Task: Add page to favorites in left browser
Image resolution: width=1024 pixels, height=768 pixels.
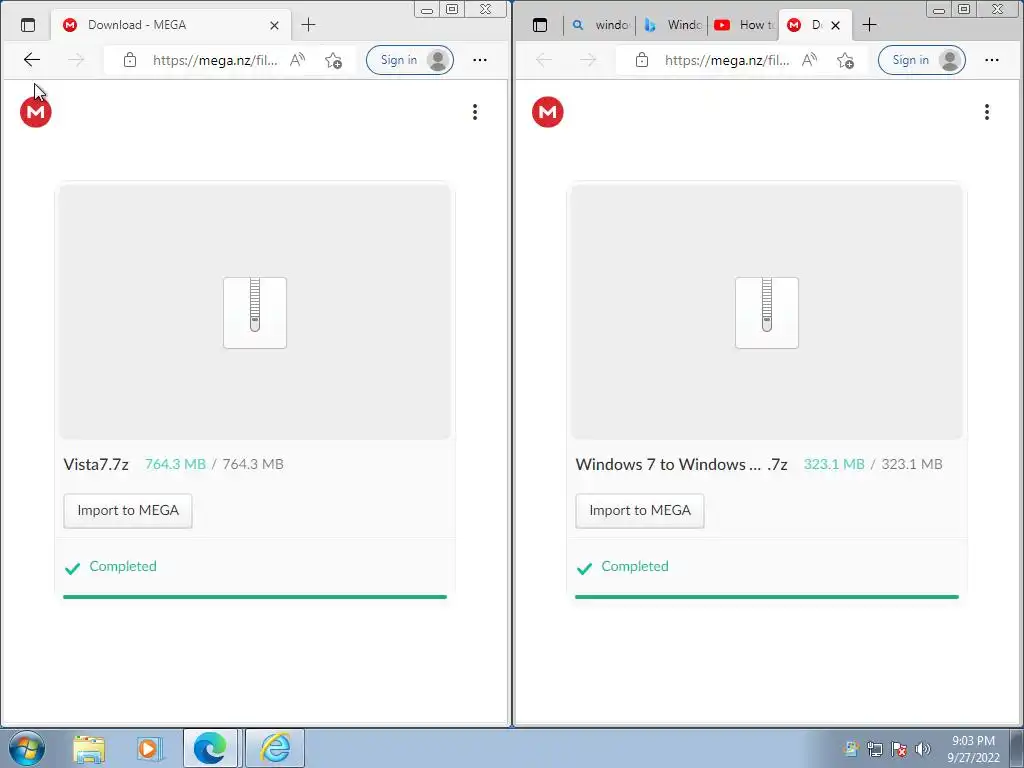Action: (333, 60)
